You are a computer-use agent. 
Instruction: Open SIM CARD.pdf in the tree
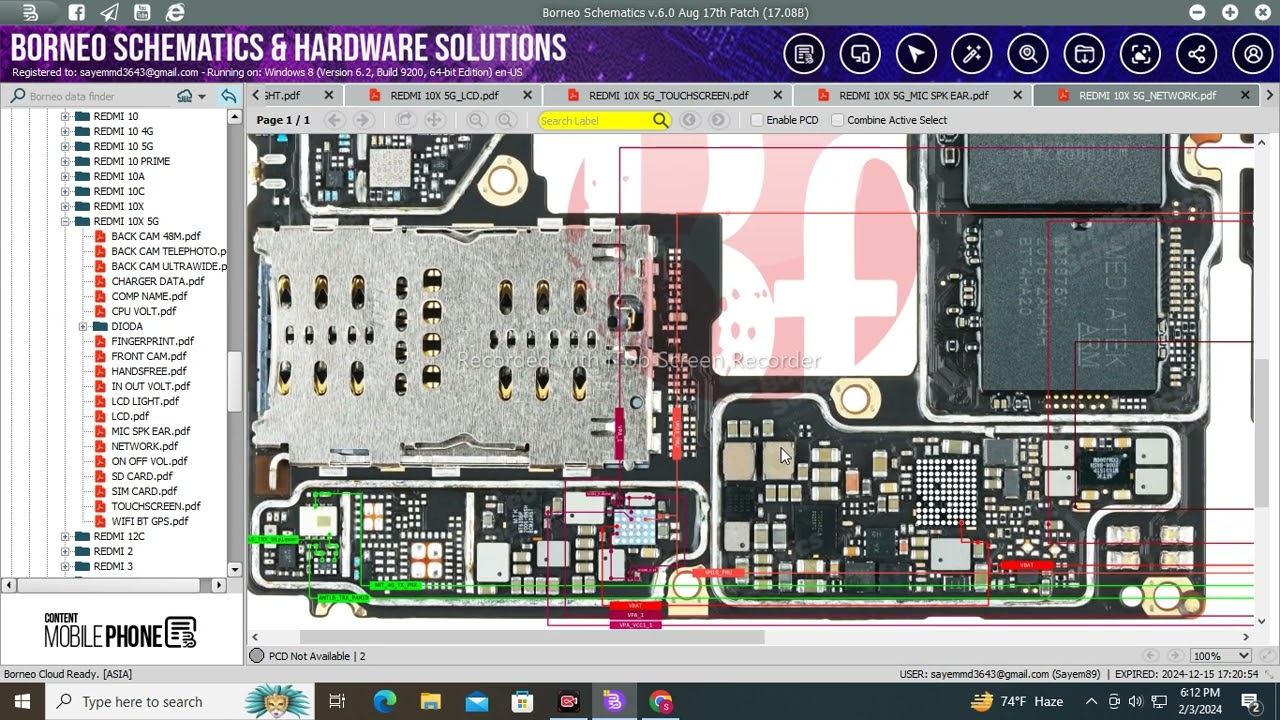(x=144, y=491)
